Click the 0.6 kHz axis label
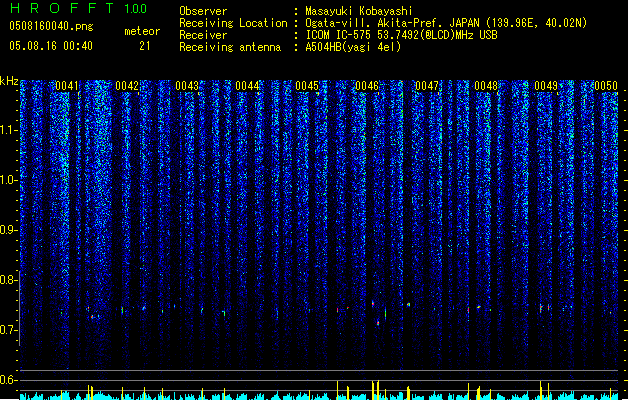 pos(9,380)
